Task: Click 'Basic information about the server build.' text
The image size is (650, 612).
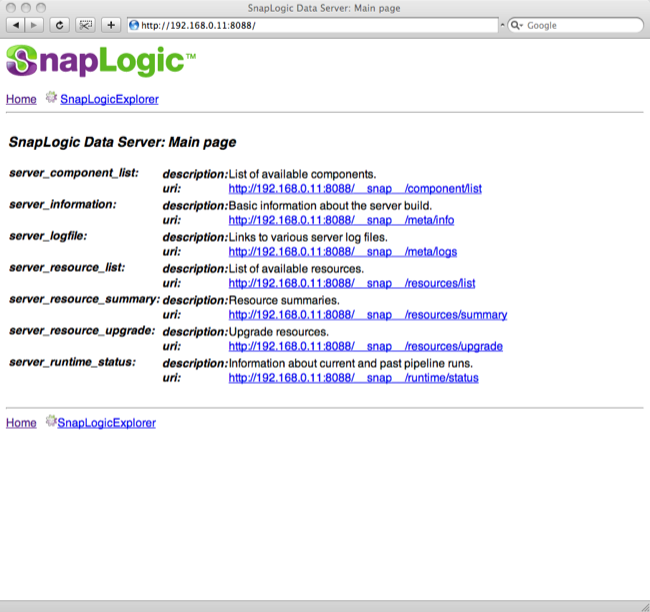Action: tap(330, 206)
